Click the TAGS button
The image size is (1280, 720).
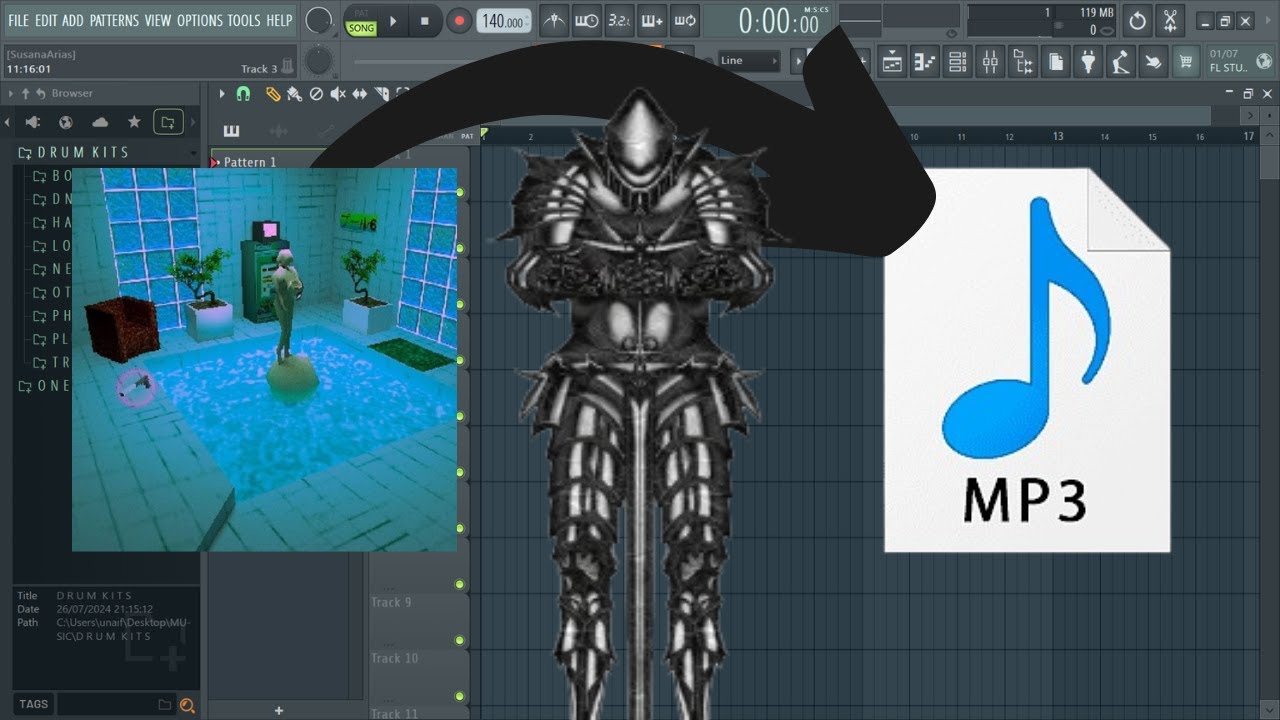tap(33, 704)
